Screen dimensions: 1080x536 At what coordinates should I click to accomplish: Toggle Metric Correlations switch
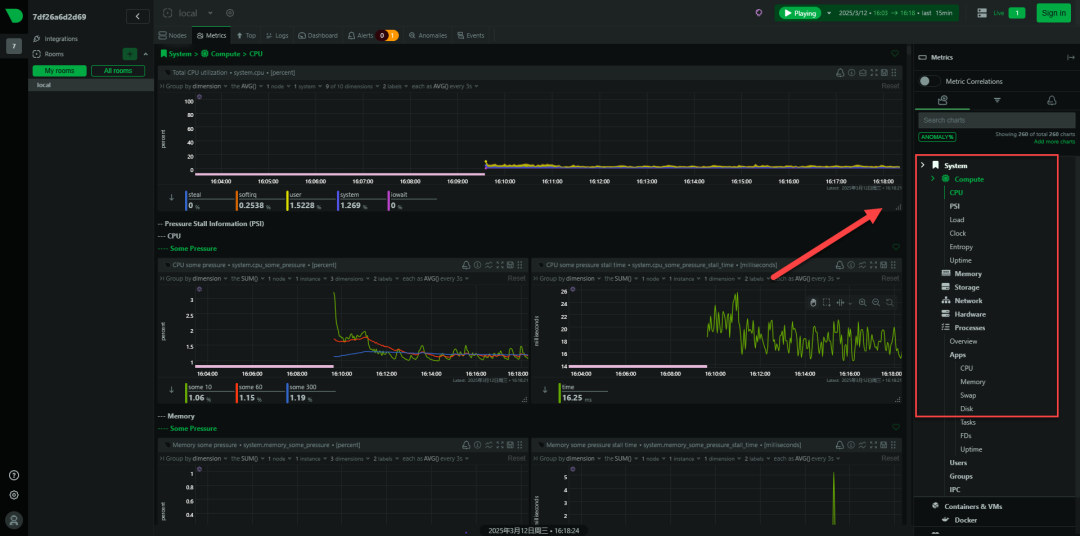tap(930, 81)
